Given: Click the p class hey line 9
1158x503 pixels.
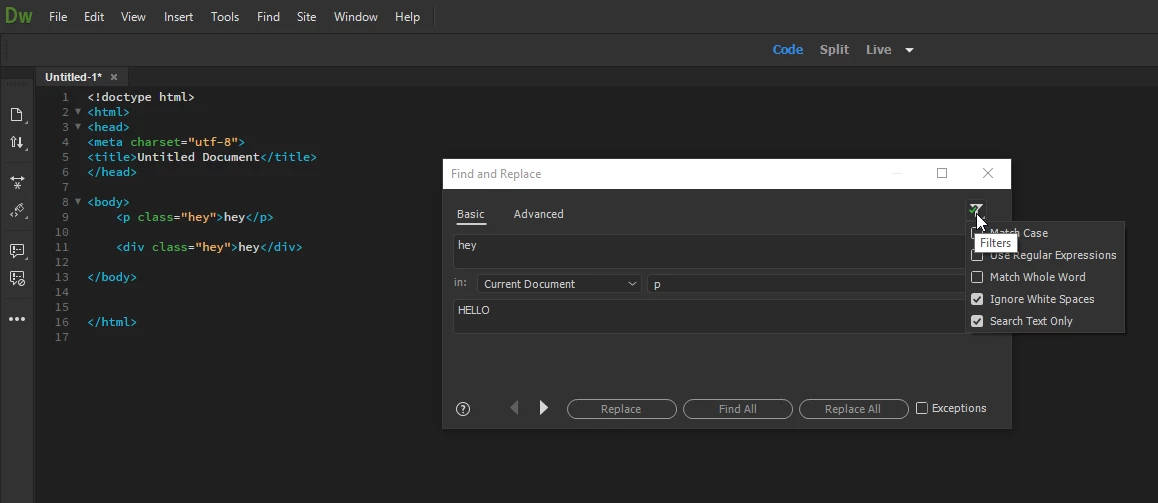Looking at the screenshot, I should (x=195, y=217).
